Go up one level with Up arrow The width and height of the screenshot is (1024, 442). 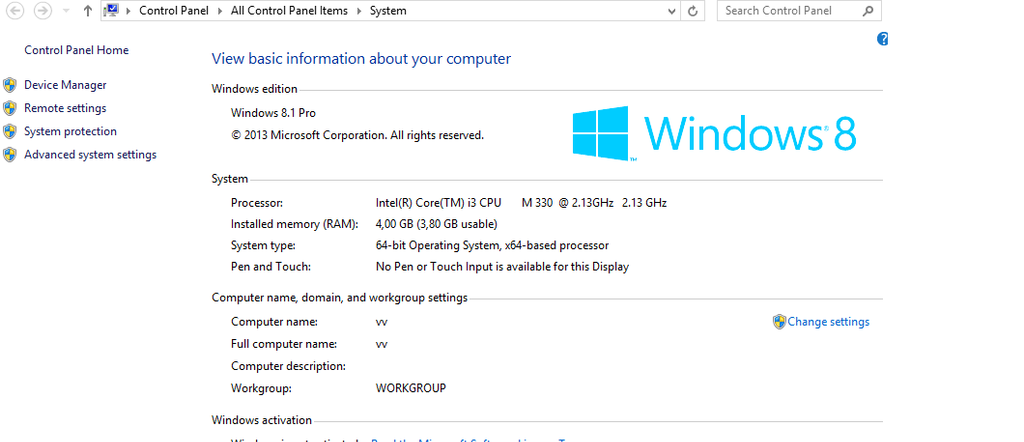88,10
